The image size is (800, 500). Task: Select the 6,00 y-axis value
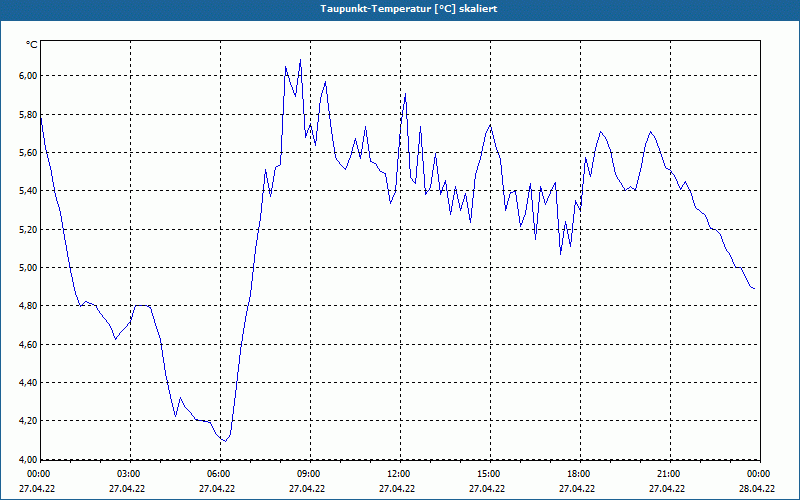pos(29,76)
